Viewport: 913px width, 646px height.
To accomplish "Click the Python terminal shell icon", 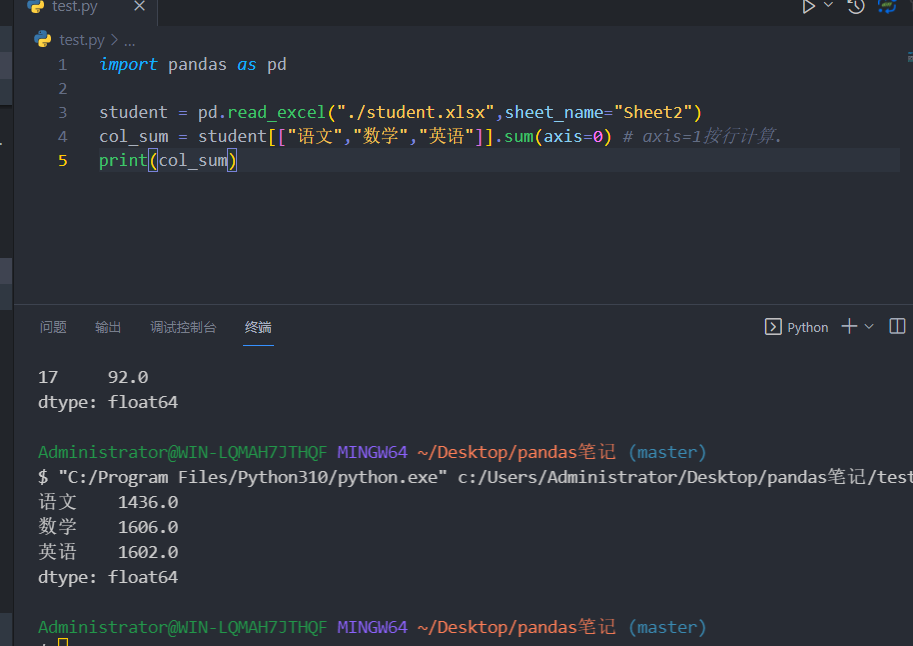I will 772,327.
